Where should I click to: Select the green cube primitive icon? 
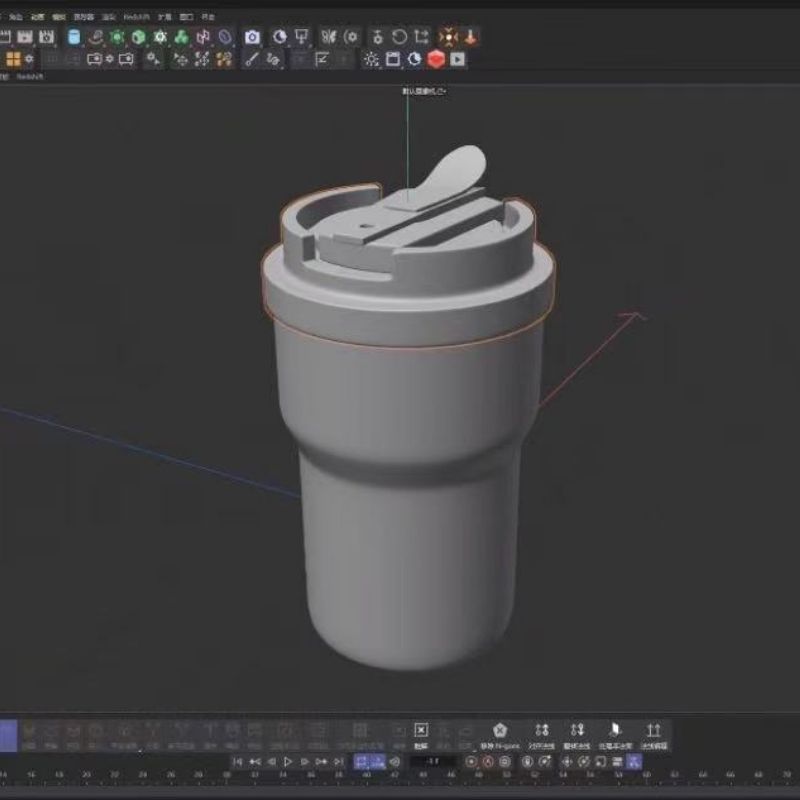pos(138,37)
